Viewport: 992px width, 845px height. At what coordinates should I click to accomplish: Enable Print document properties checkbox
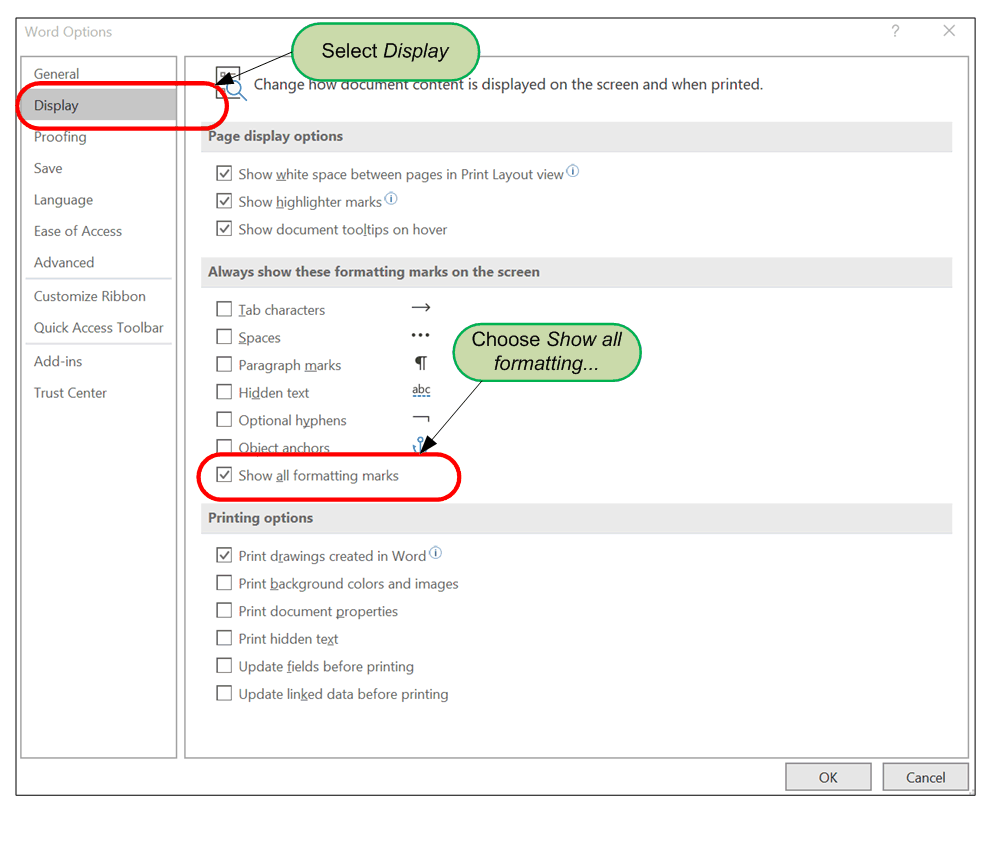[x=224, y=610]
